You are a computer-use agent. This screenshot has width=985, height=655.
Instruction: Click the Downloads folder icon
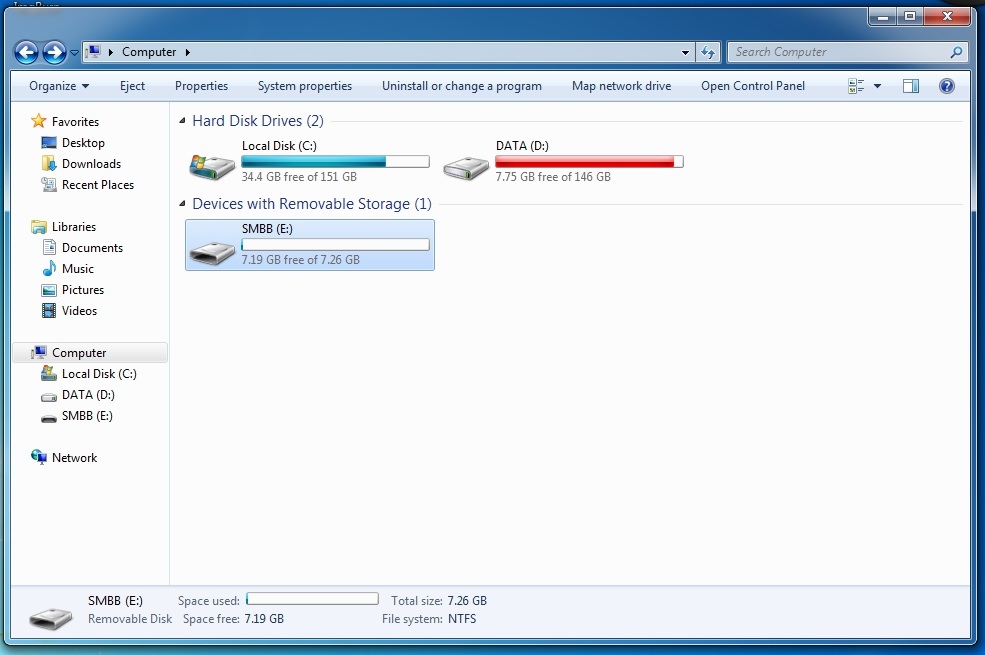(x=49, y=163)
